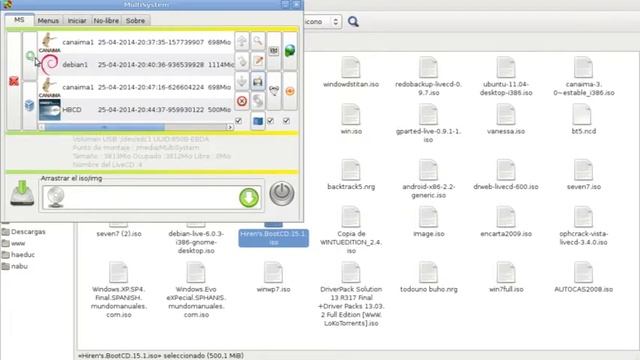Select the ophcrack-vista-livecd-3.4.0.iso file
This screenshot has height=360, width=640.
pos(584,227)
